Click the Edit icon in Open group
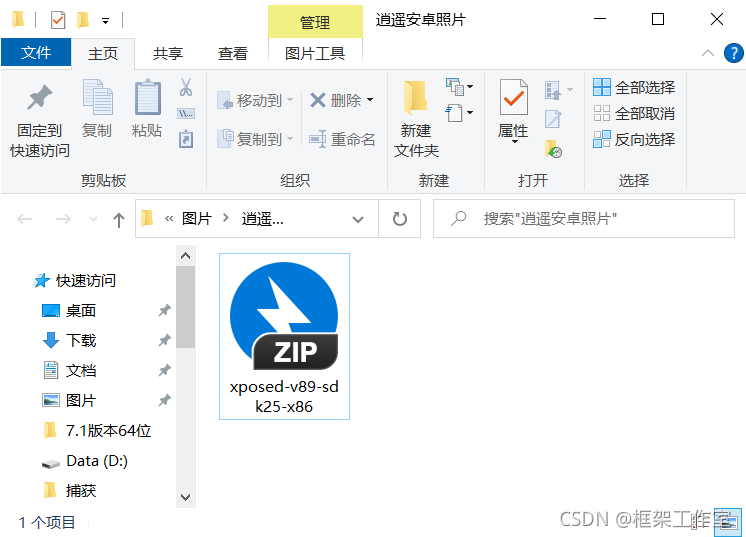The image size is (746, 537). coord(553,119)
